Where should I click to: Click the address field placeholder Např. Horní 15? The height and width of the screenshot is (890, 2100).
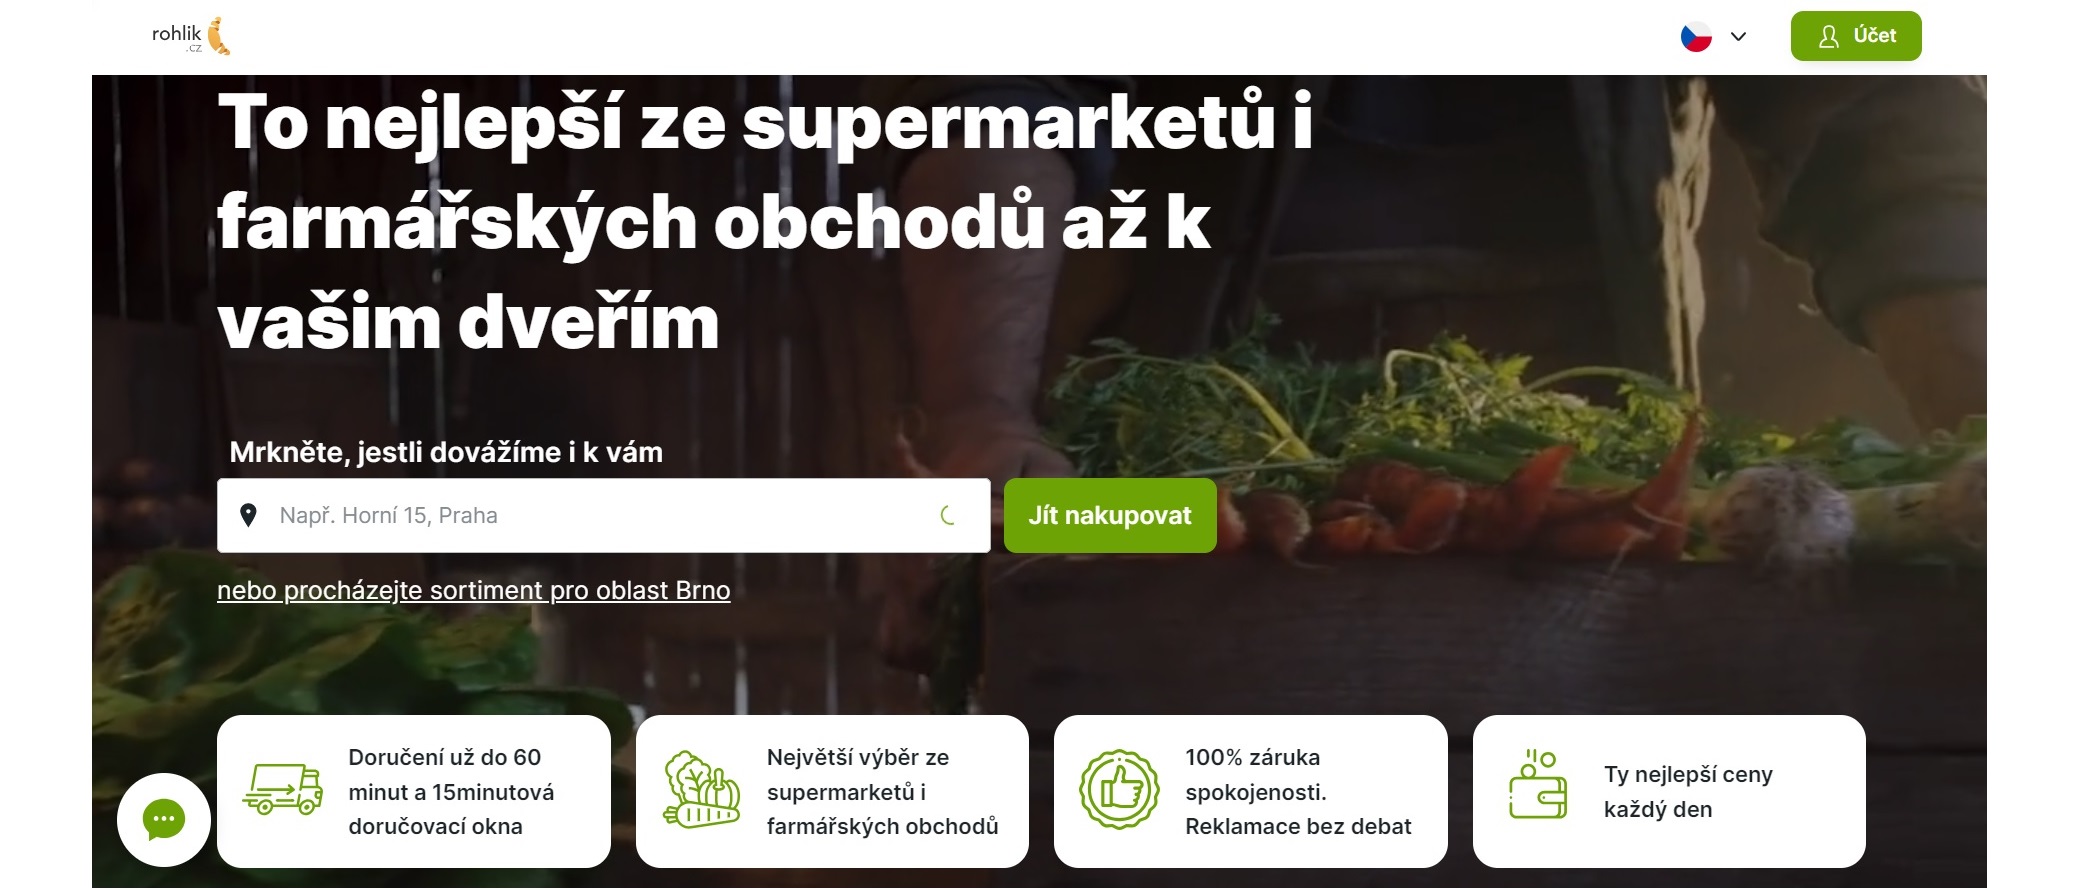(388, 515)
